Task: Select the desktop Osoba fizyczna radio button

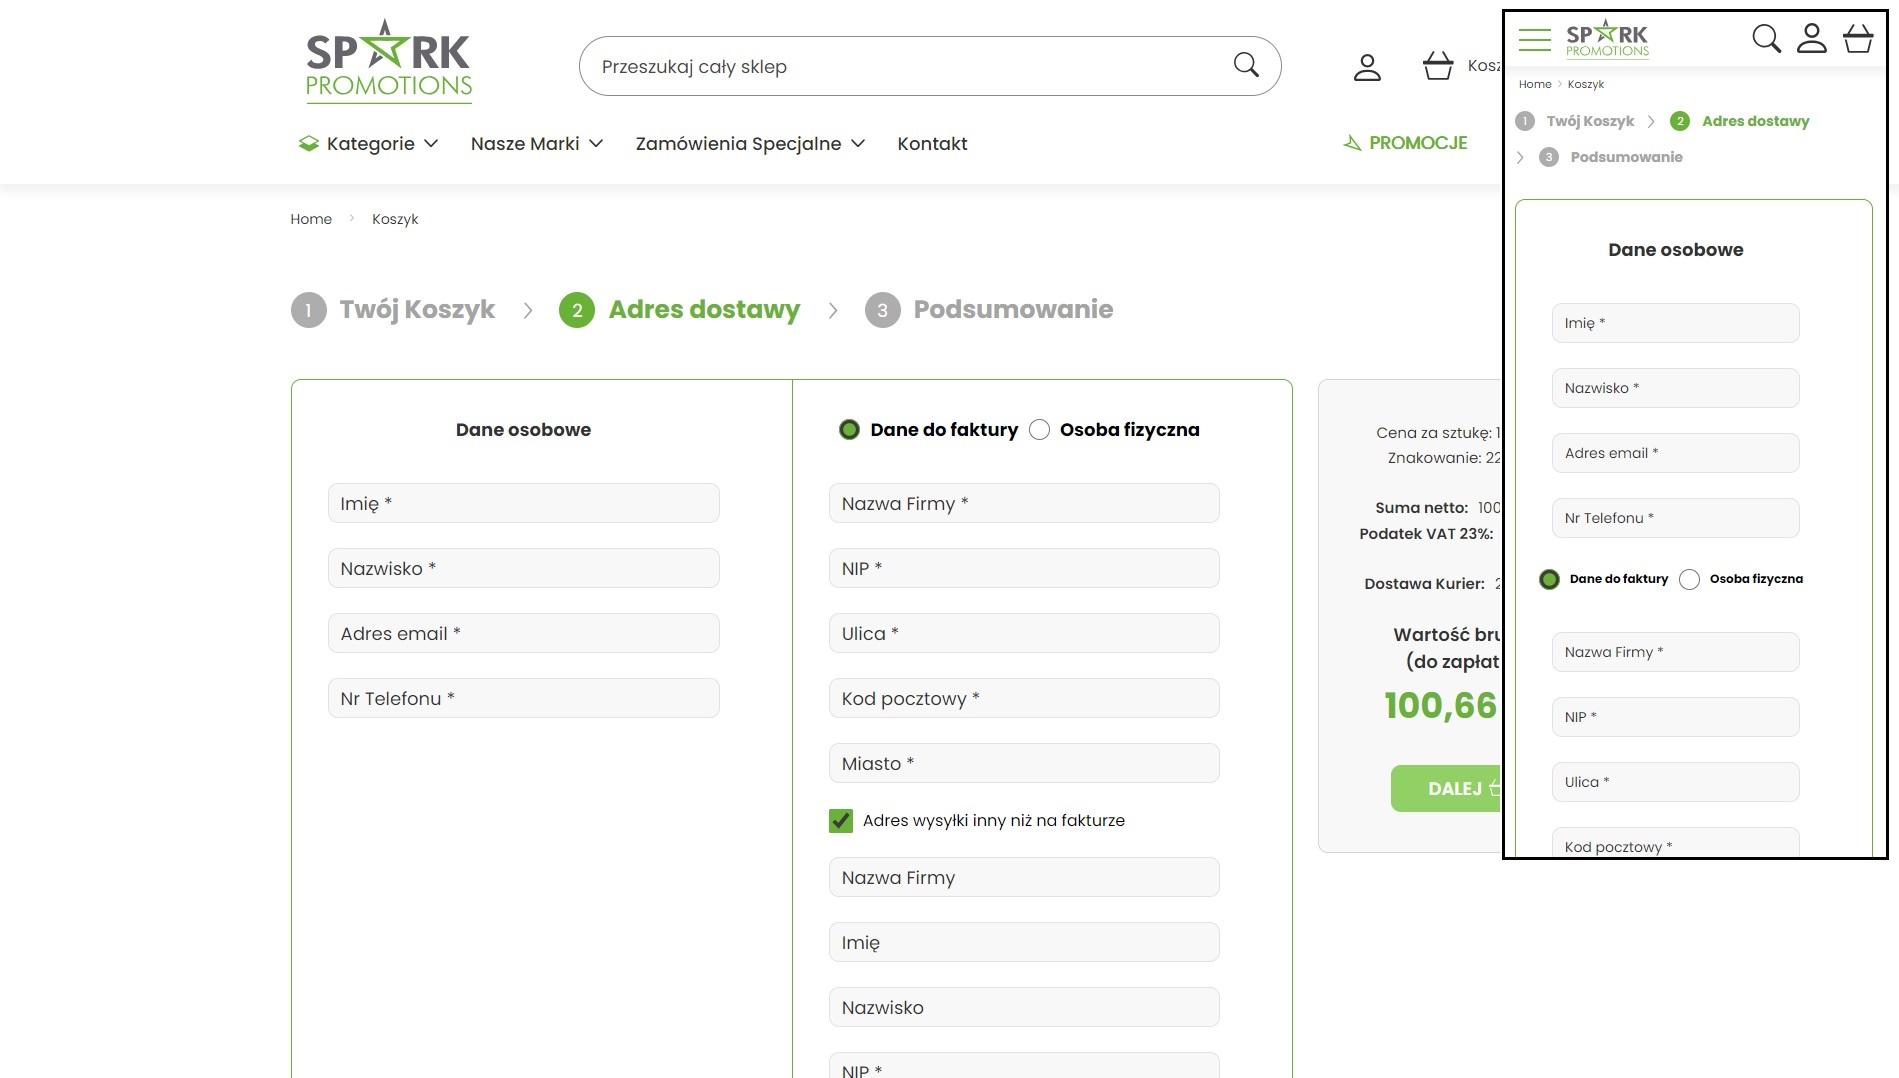Action: (1040, 430)
